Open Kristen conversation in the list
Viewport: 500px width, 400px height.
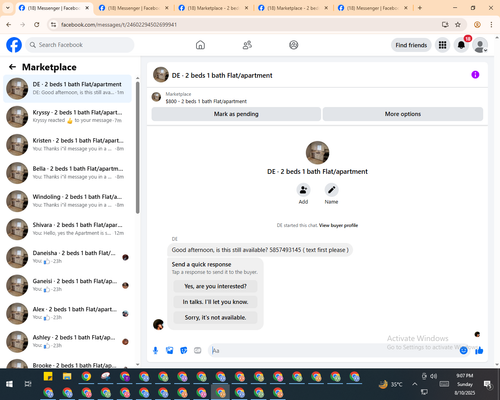point(67,145)
